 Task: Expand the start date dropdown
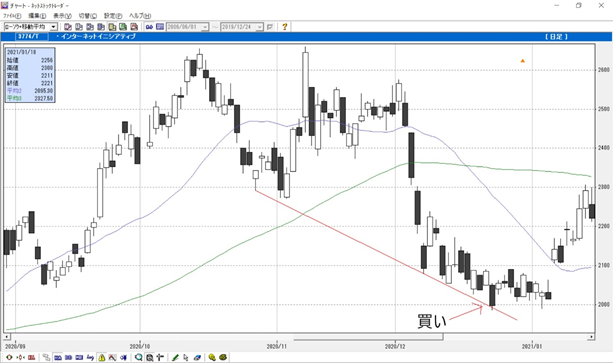pos(205,27)
